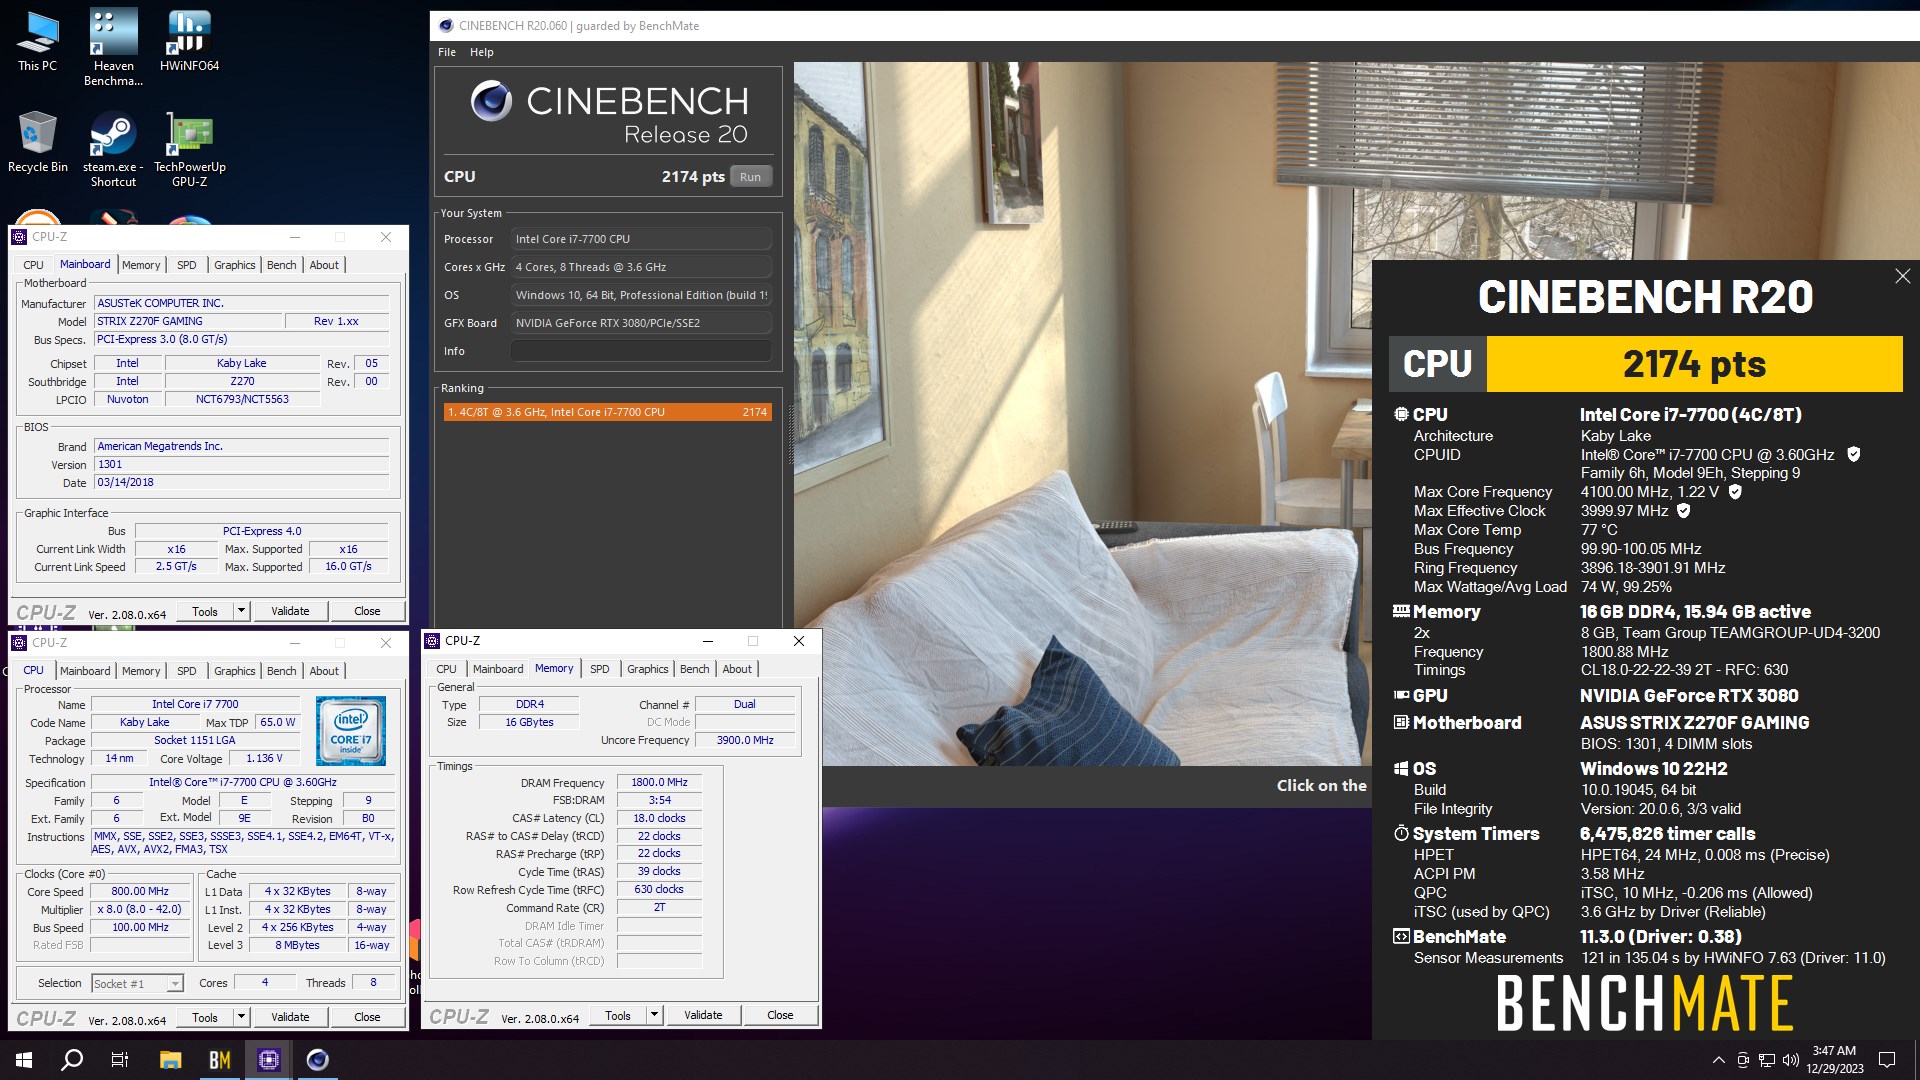Open Bench tab in the Mainboard CPU-Z window

pos(281,265)
